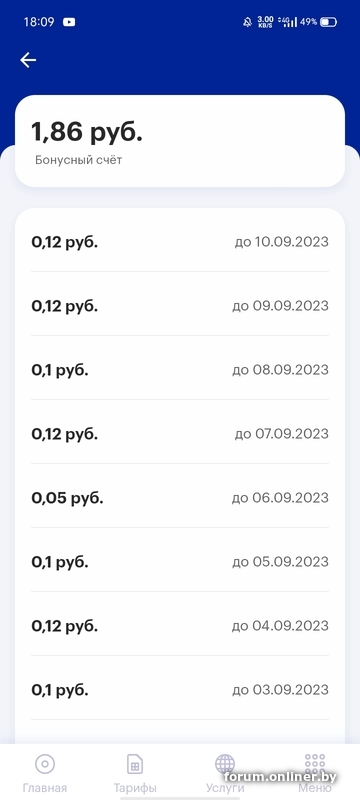
Task: Select the Тарифы tab label
Action: (x=135, y=788)
